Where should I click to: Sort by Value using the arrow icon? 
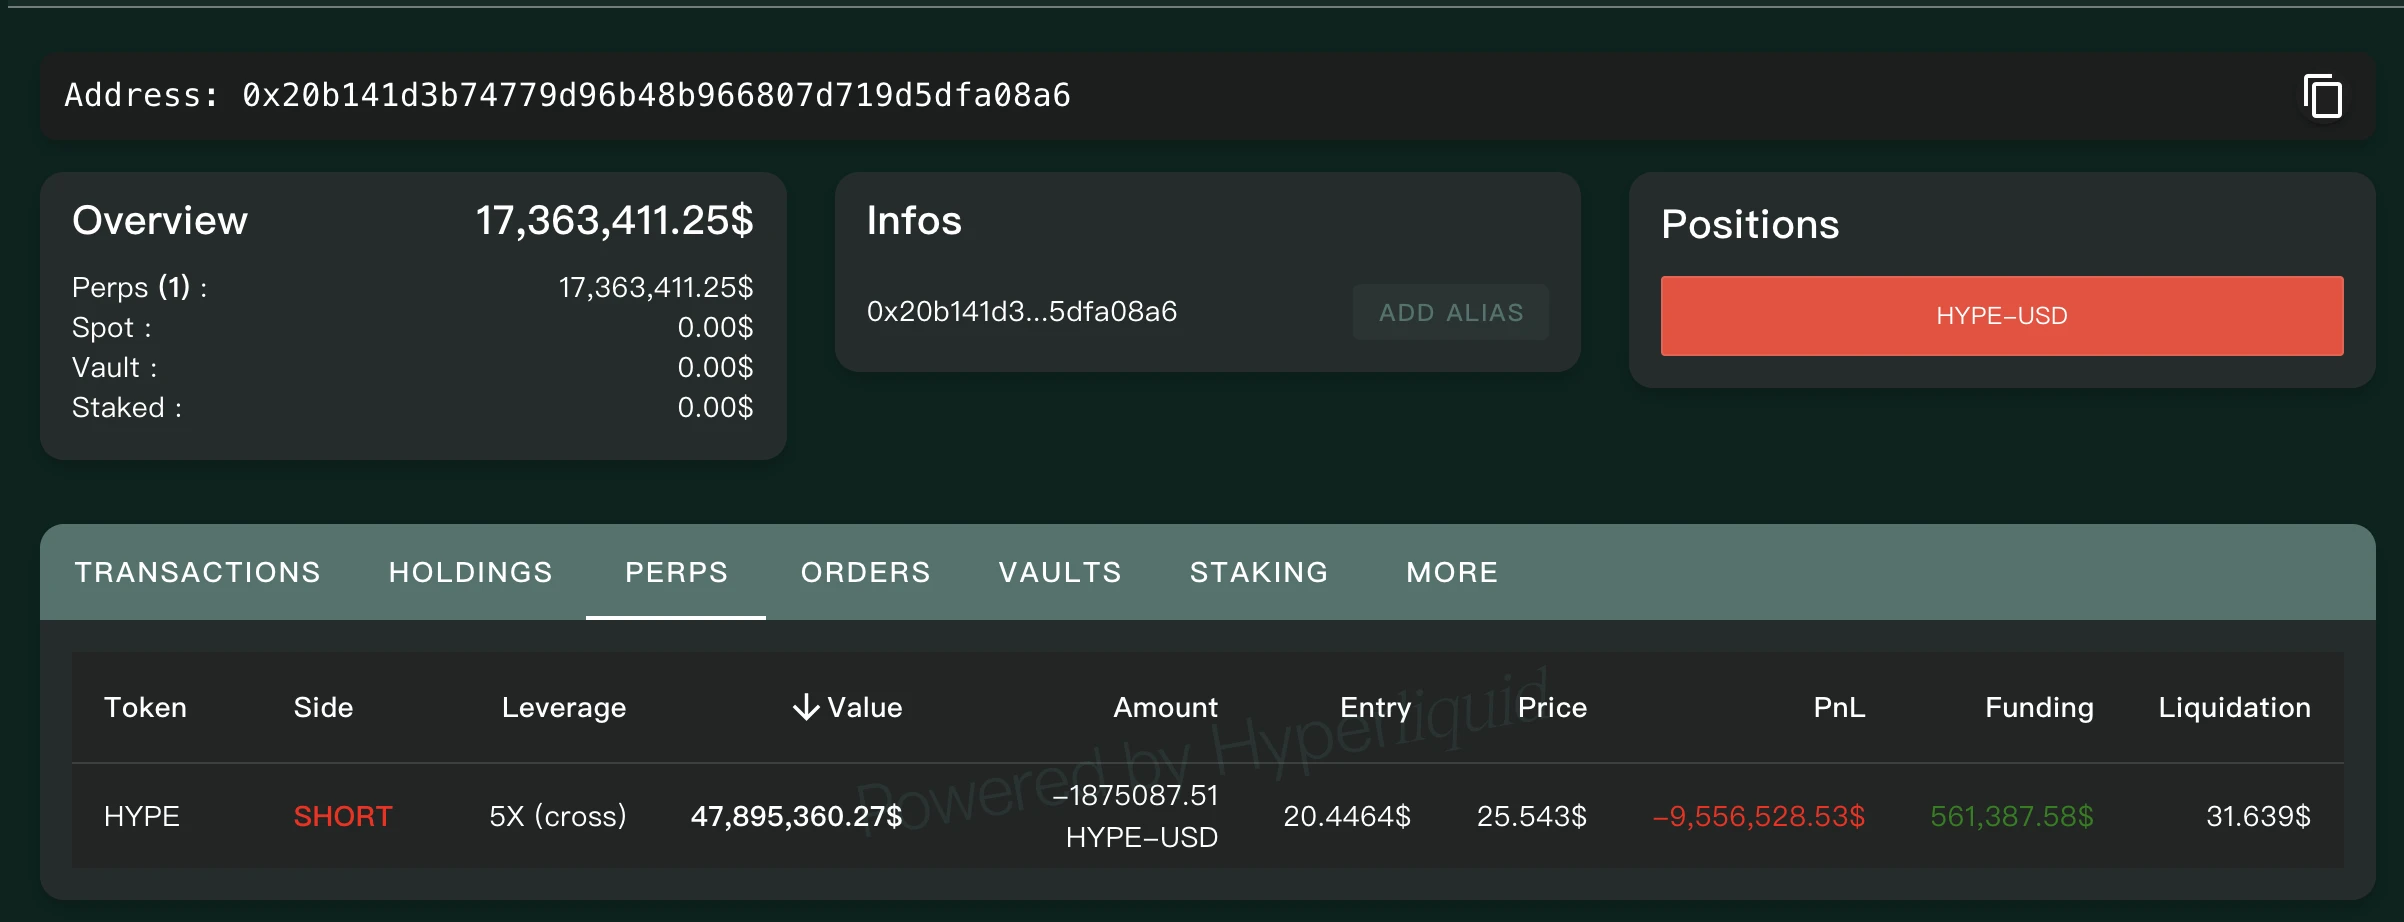click(805, 708)
